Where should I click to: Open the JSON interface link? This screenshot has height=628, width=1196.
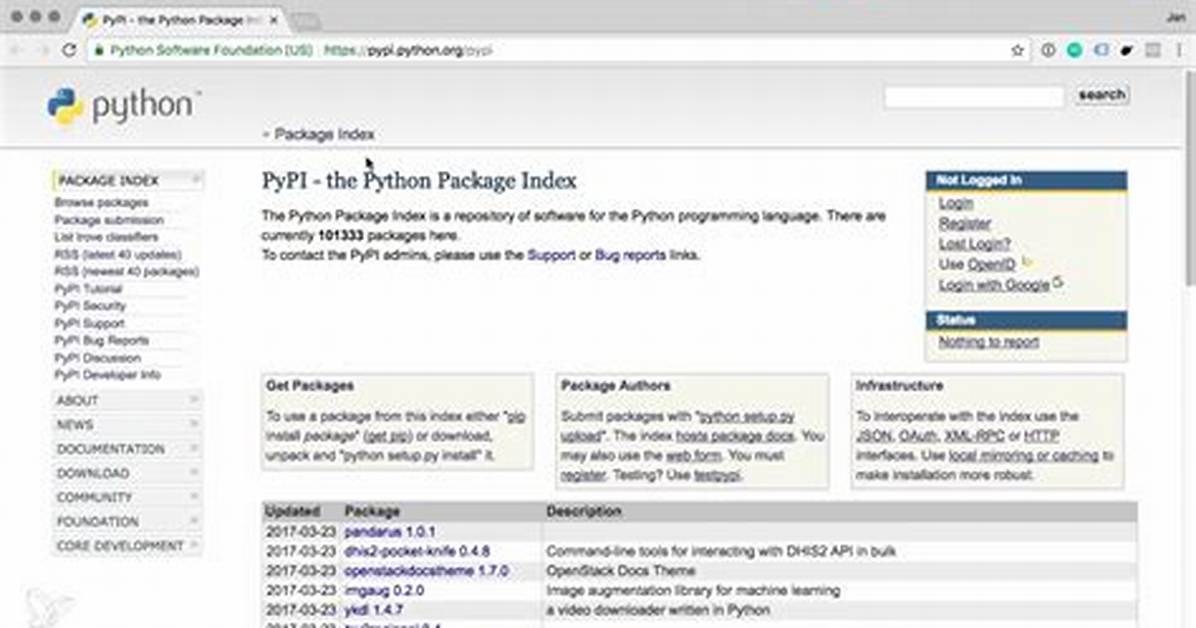pos(873,436)
